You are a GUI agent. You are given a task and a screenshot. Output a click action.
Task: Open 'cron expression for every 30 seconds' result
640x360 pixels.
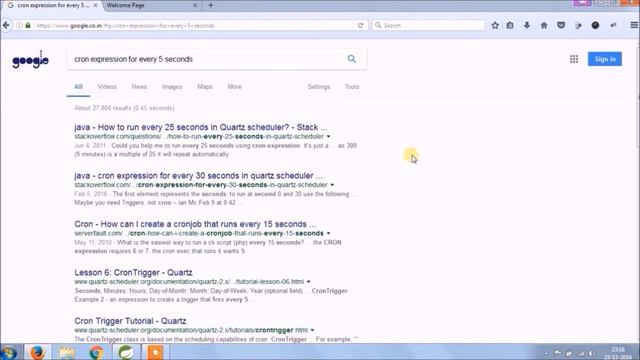pyautogui.click(x=198, y=176)
